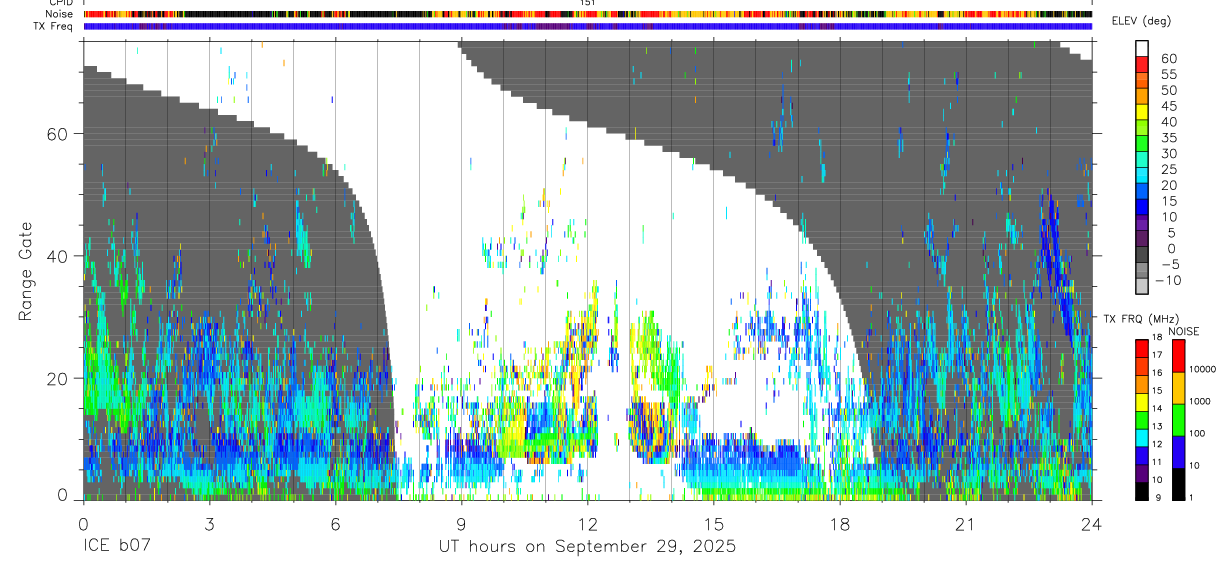Click the CPID value '151'
1228x567 pixels.
point(587,3)
